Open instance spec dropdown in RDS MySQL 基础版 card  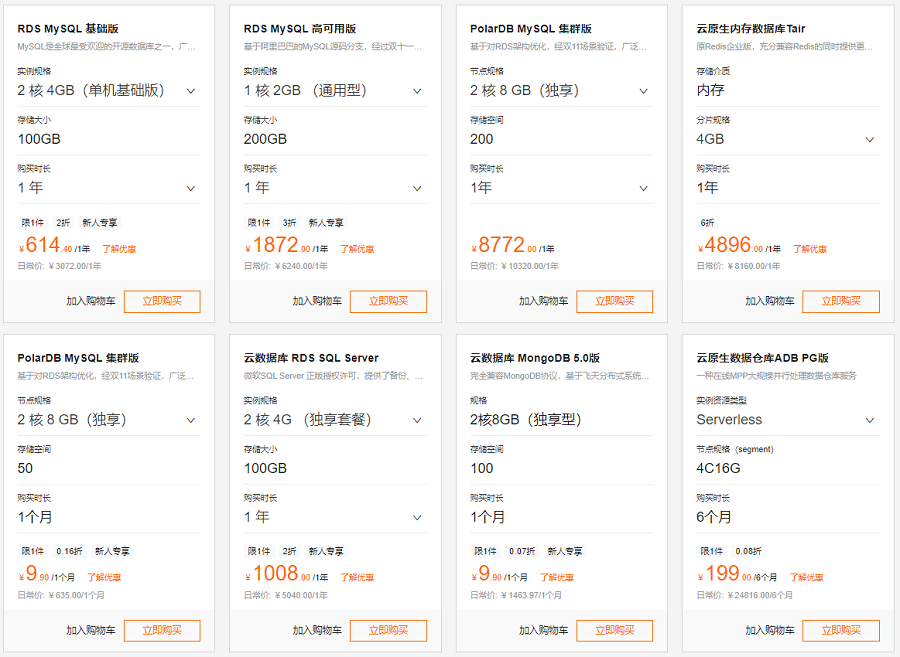point(108,91)
